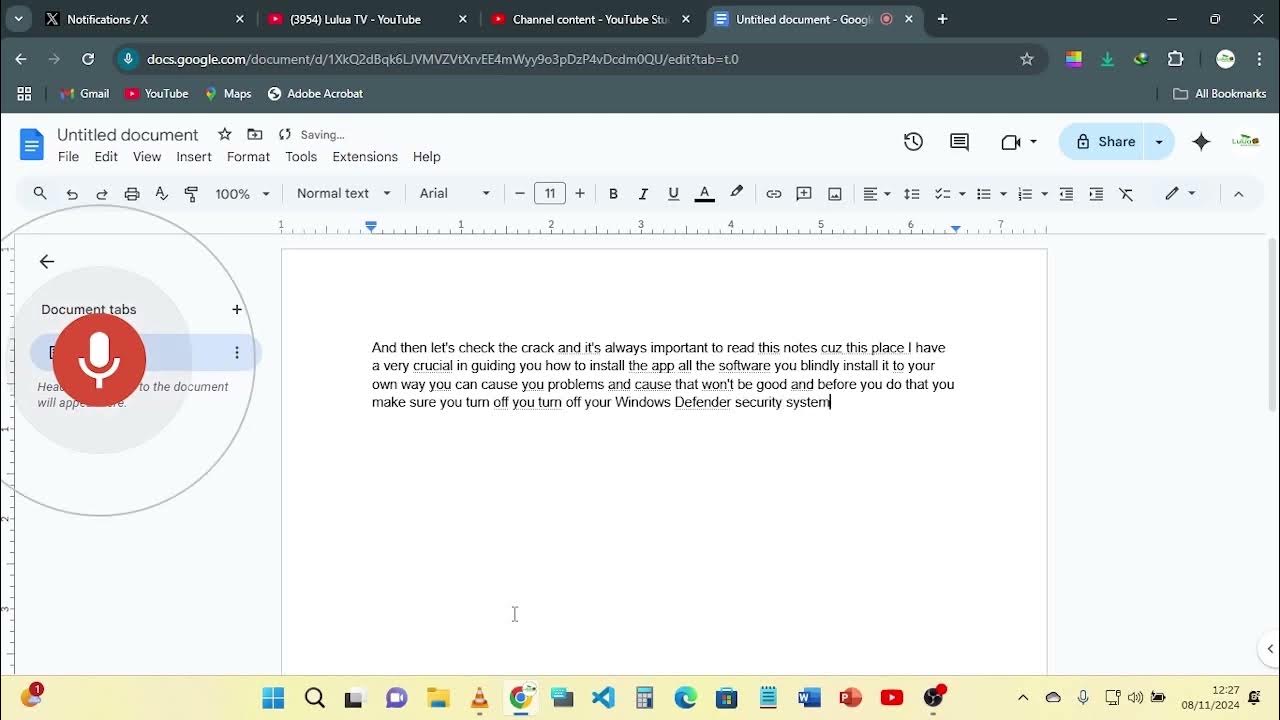Close the document tabs panel back arrow

[x=47, y=262]
